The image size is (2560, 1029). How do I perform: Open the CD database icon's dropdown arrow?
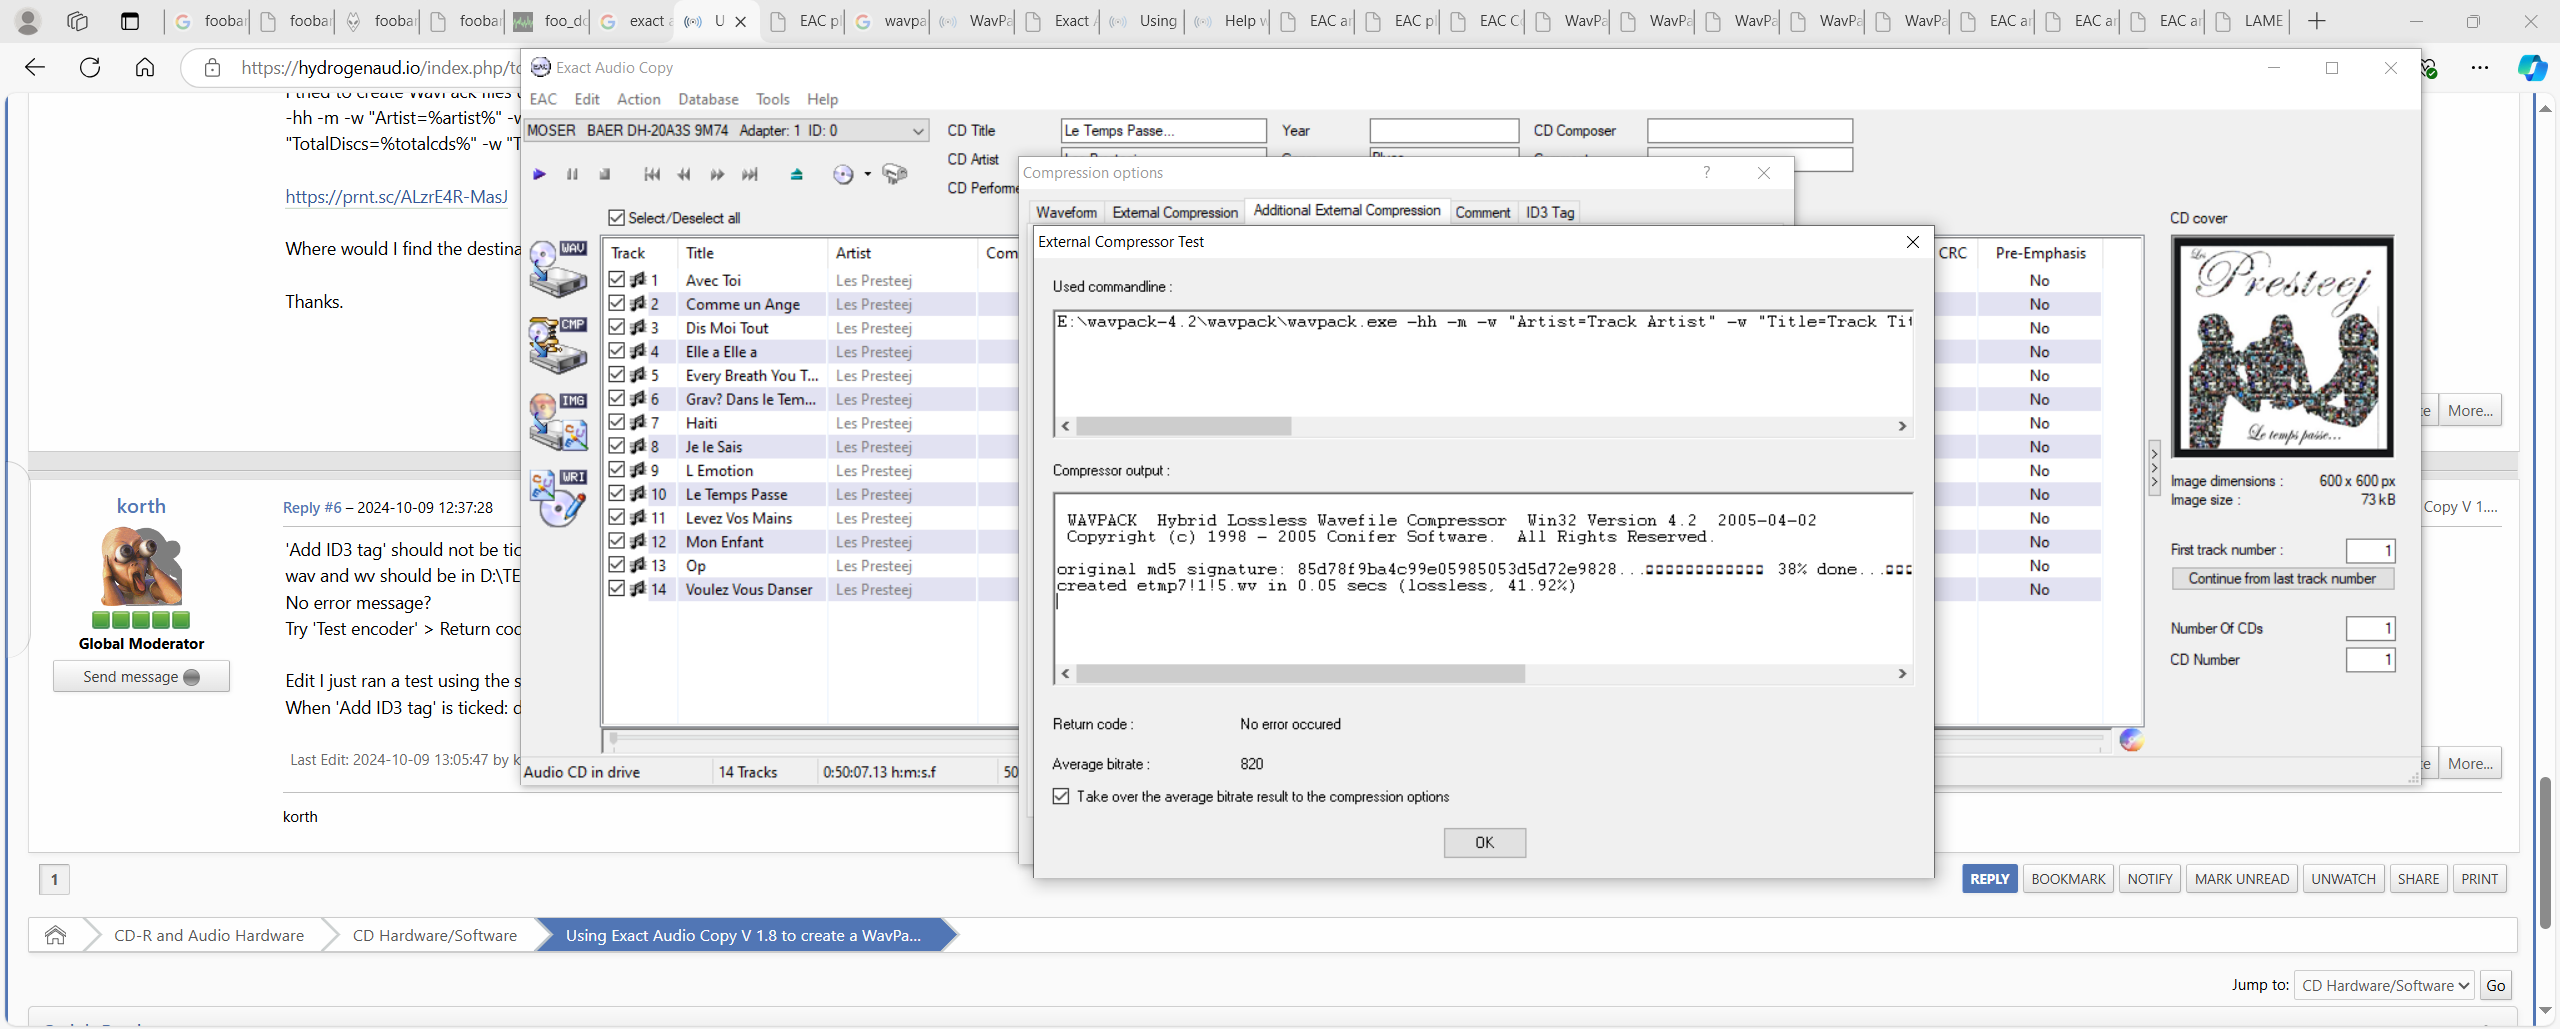point(867,174)
